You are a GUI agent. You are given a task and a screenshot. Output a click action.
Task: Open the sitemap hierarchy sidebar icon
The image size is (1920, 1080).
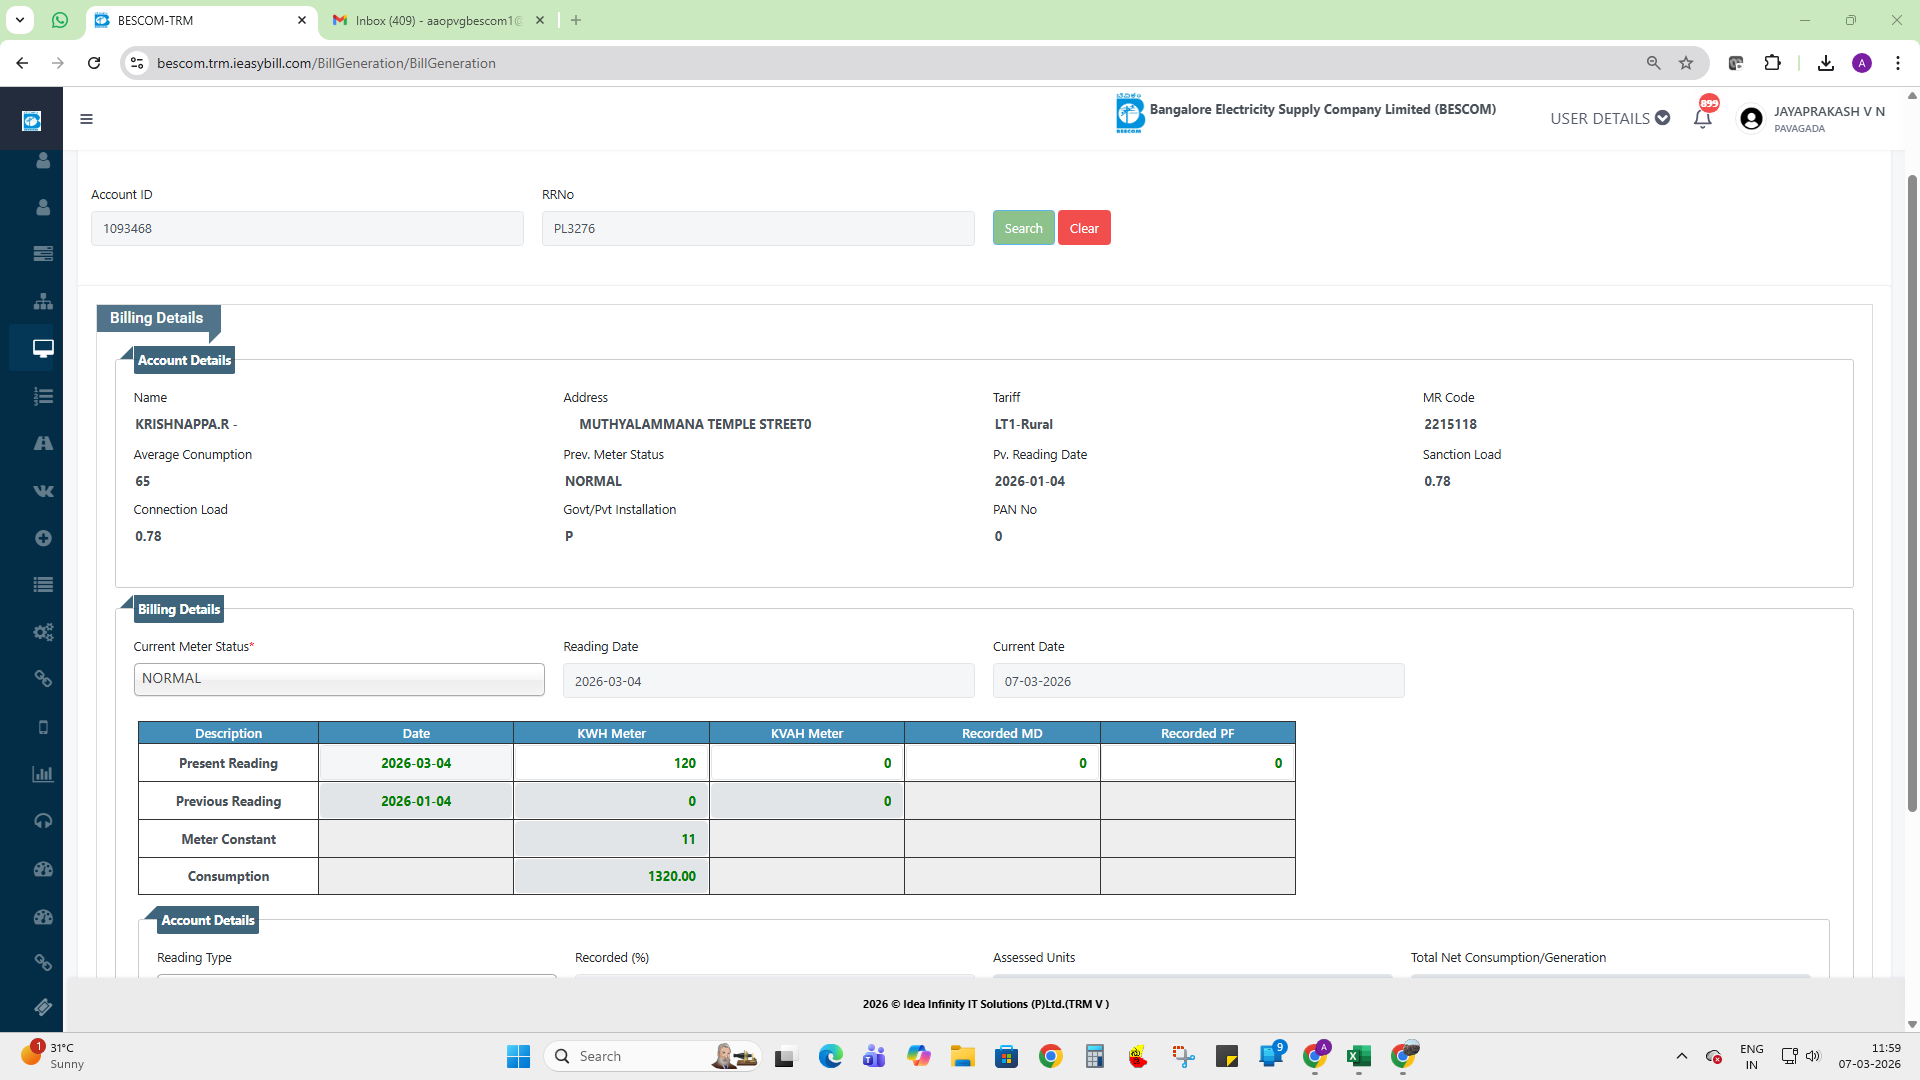click(x=43, y=301)
